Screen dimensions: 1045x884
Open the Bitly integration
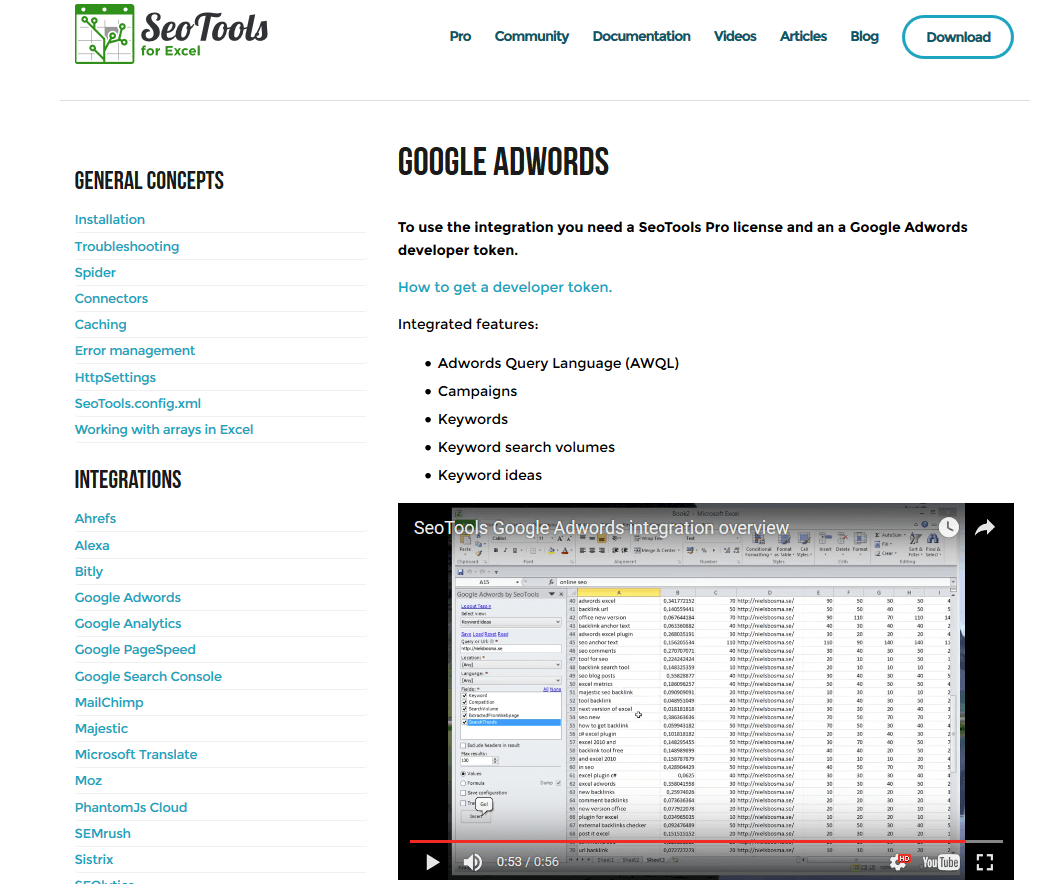(x=89, y=571)
